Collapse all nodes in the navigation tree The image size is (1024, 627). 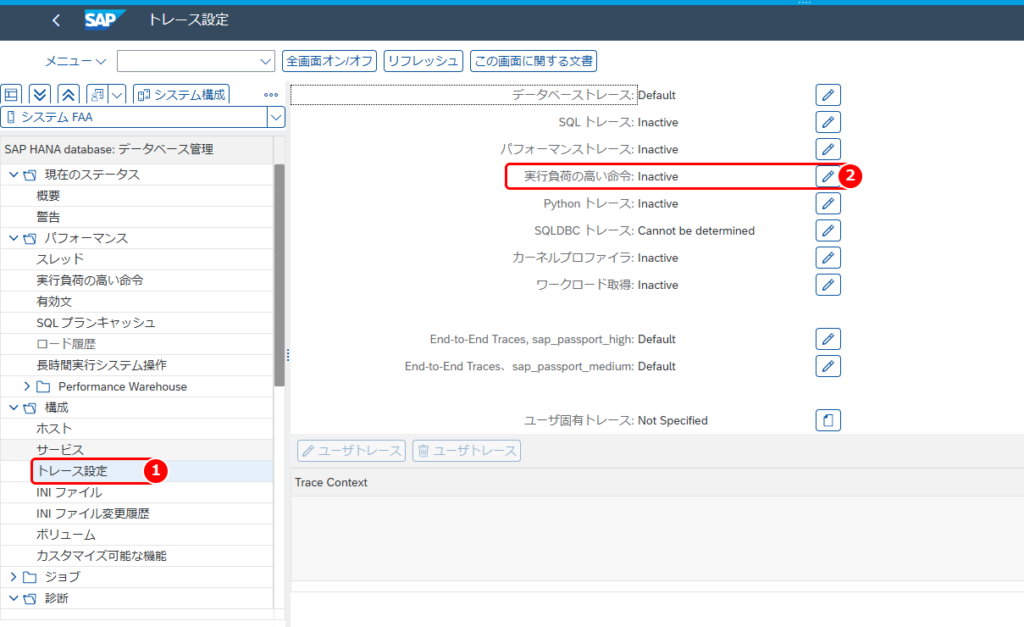69,95
